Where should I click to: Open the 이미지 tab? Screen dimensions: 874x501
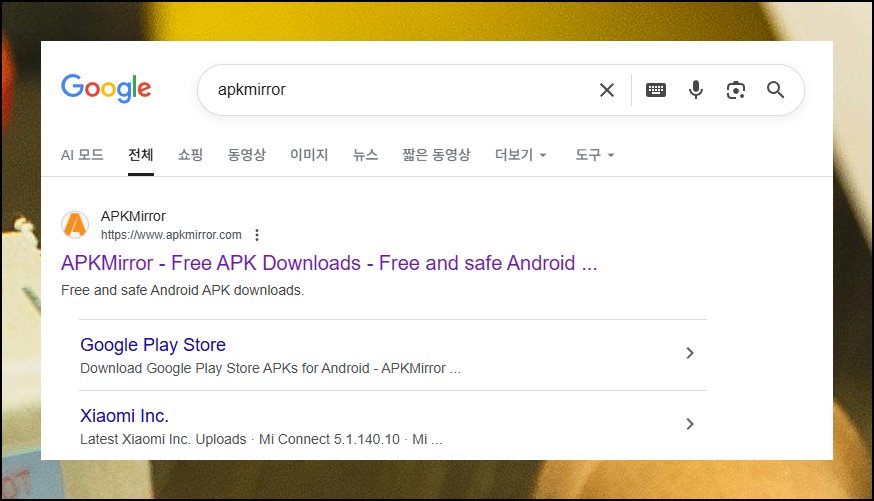coord(309,154)
